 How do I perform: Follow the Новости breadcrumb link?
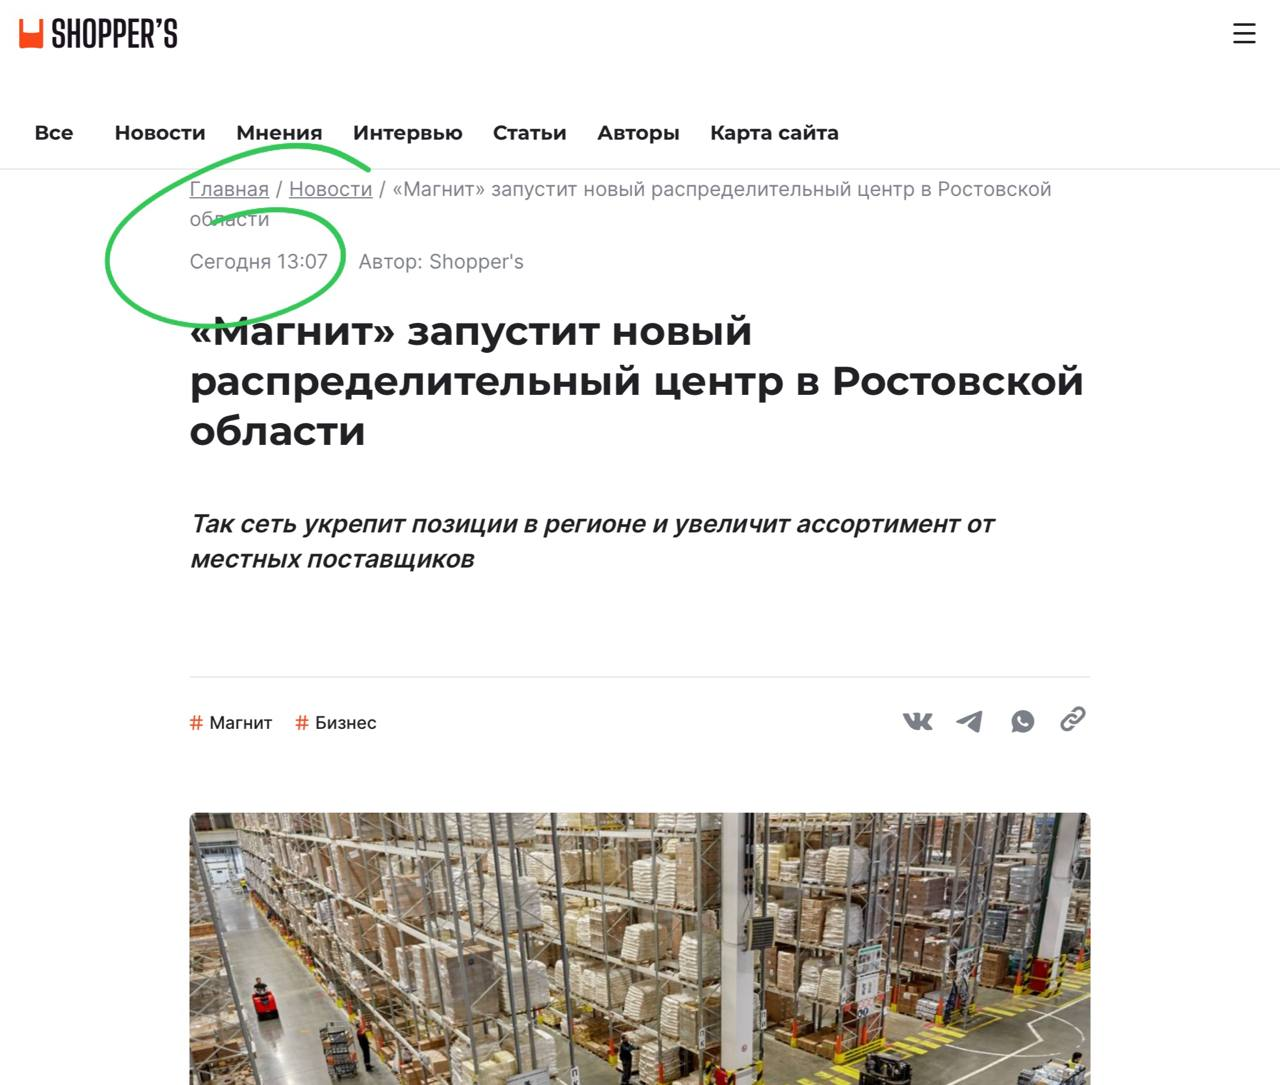(331, 189)
